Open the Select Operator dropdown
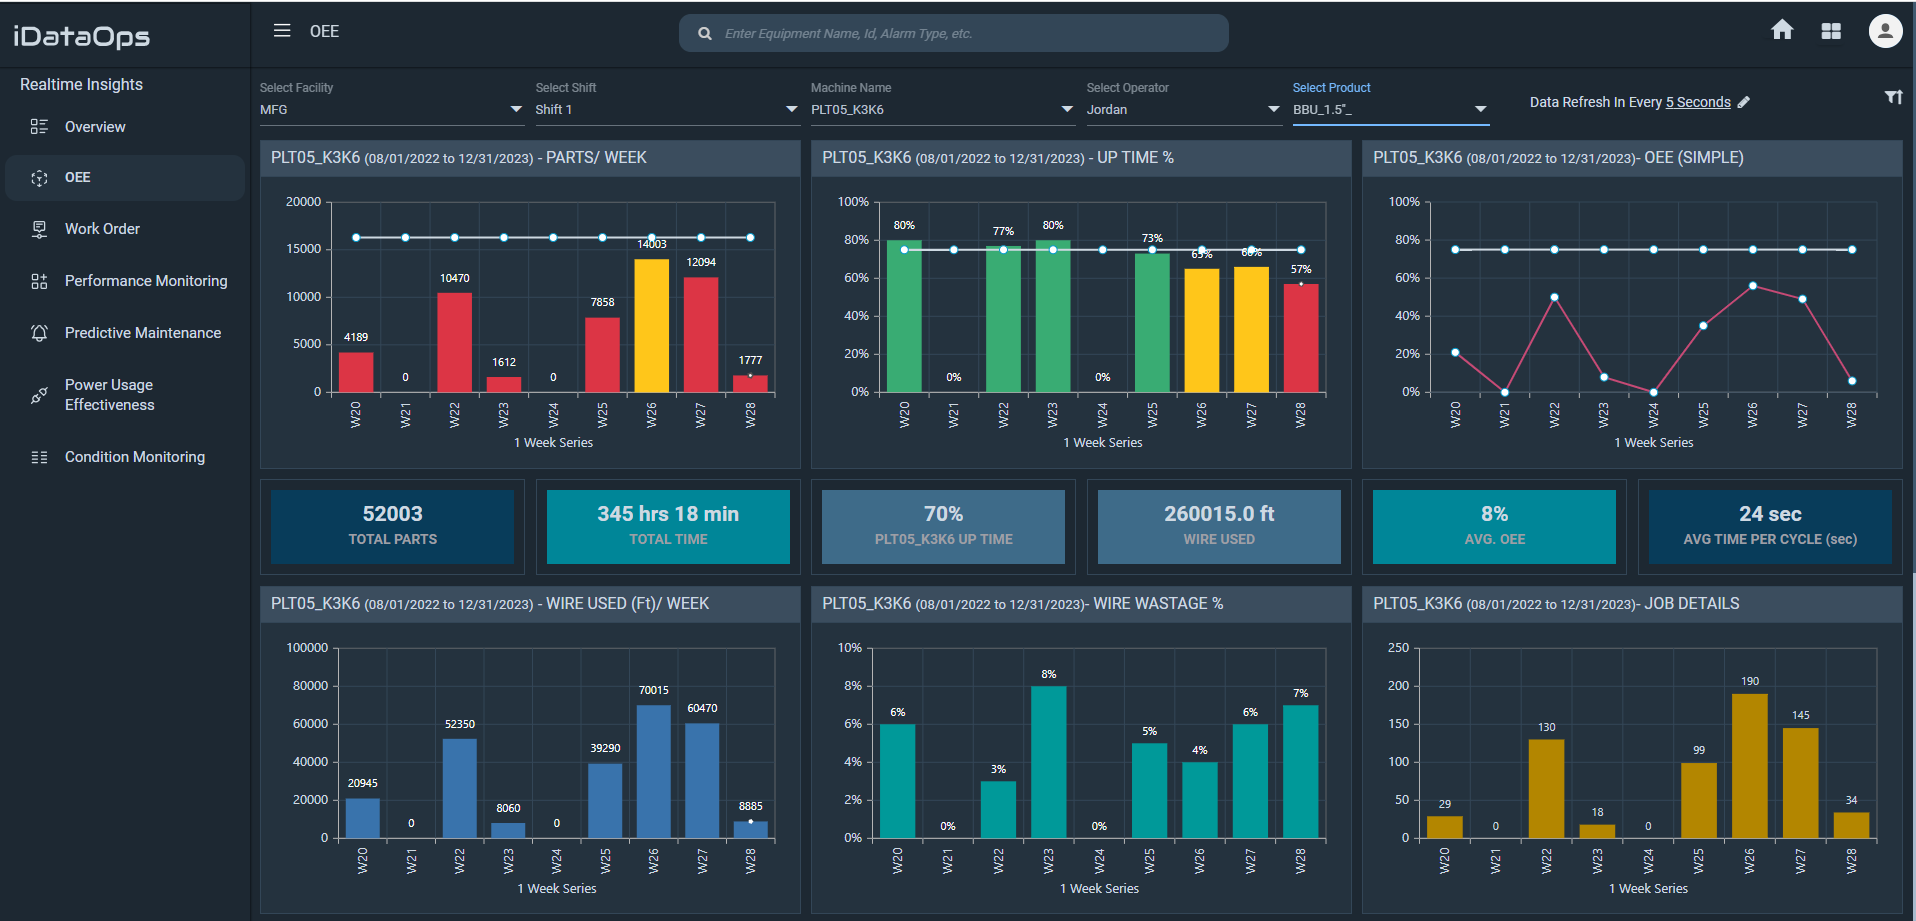The width and height of the screenshot is (1916, 921). [x=1273, y=109]
